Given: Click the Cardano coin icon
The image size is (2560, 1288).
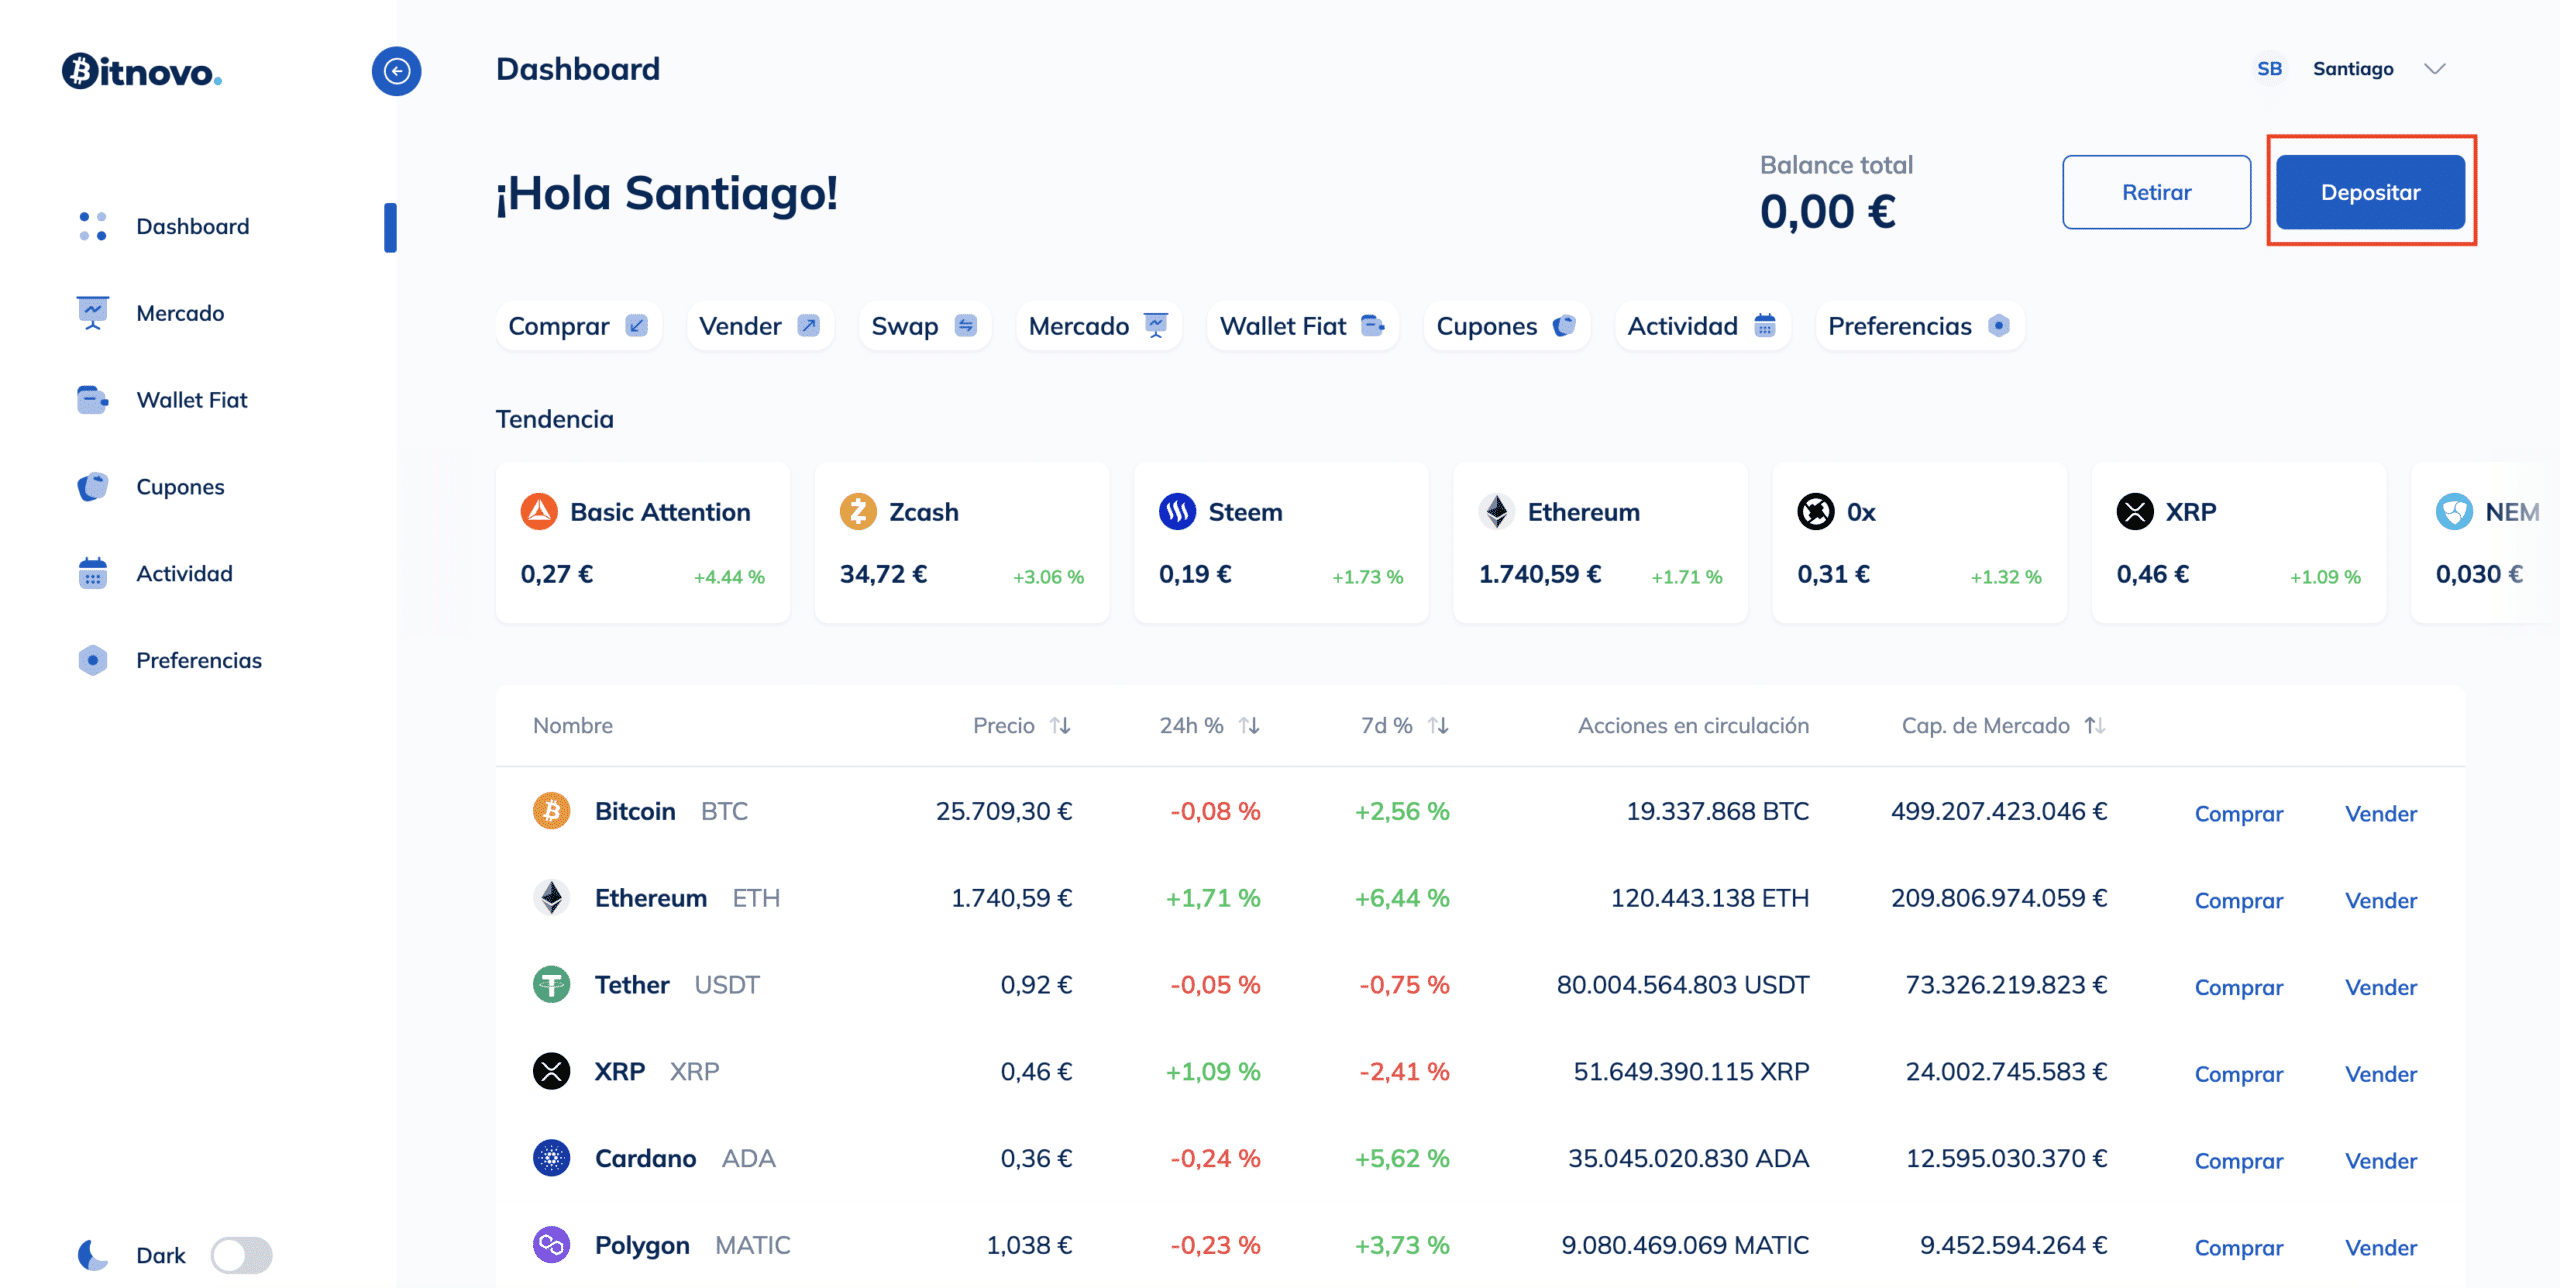Looking at the screenshot, I should point(551,1158).
